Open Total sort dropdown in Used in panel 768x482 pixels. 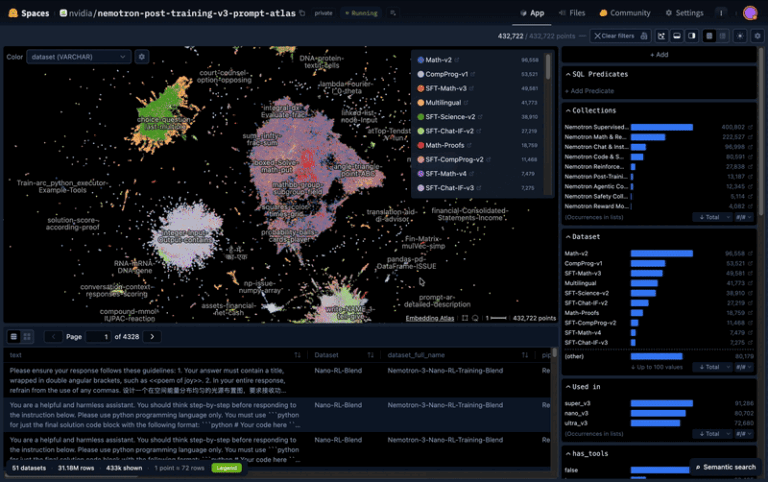[713, 434]
